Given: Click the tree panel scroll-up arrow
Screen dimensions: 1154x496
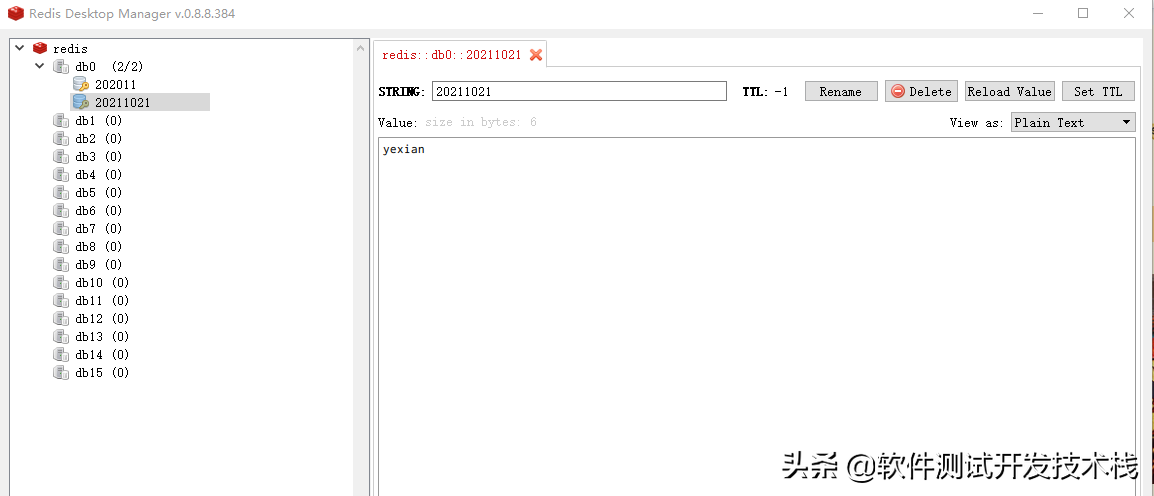Looking at the screenshot, I should click(x=361, y=48).
